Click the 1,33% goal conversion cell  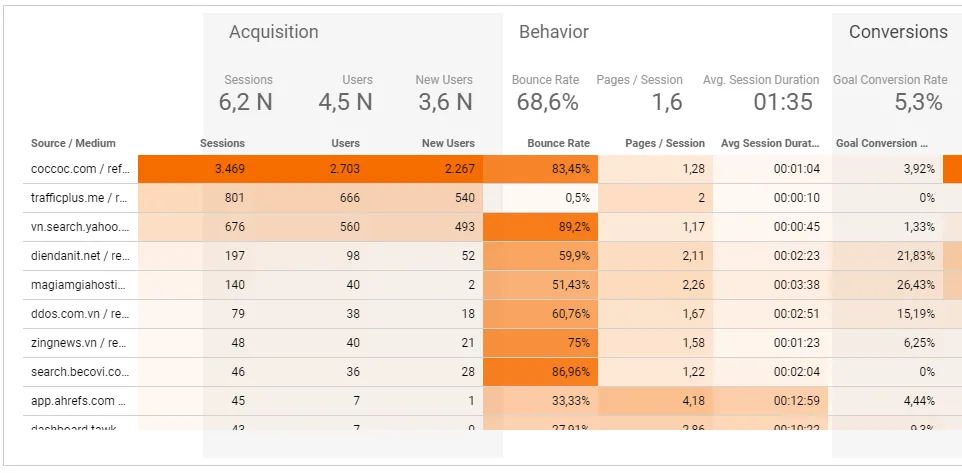coord(885,227)
